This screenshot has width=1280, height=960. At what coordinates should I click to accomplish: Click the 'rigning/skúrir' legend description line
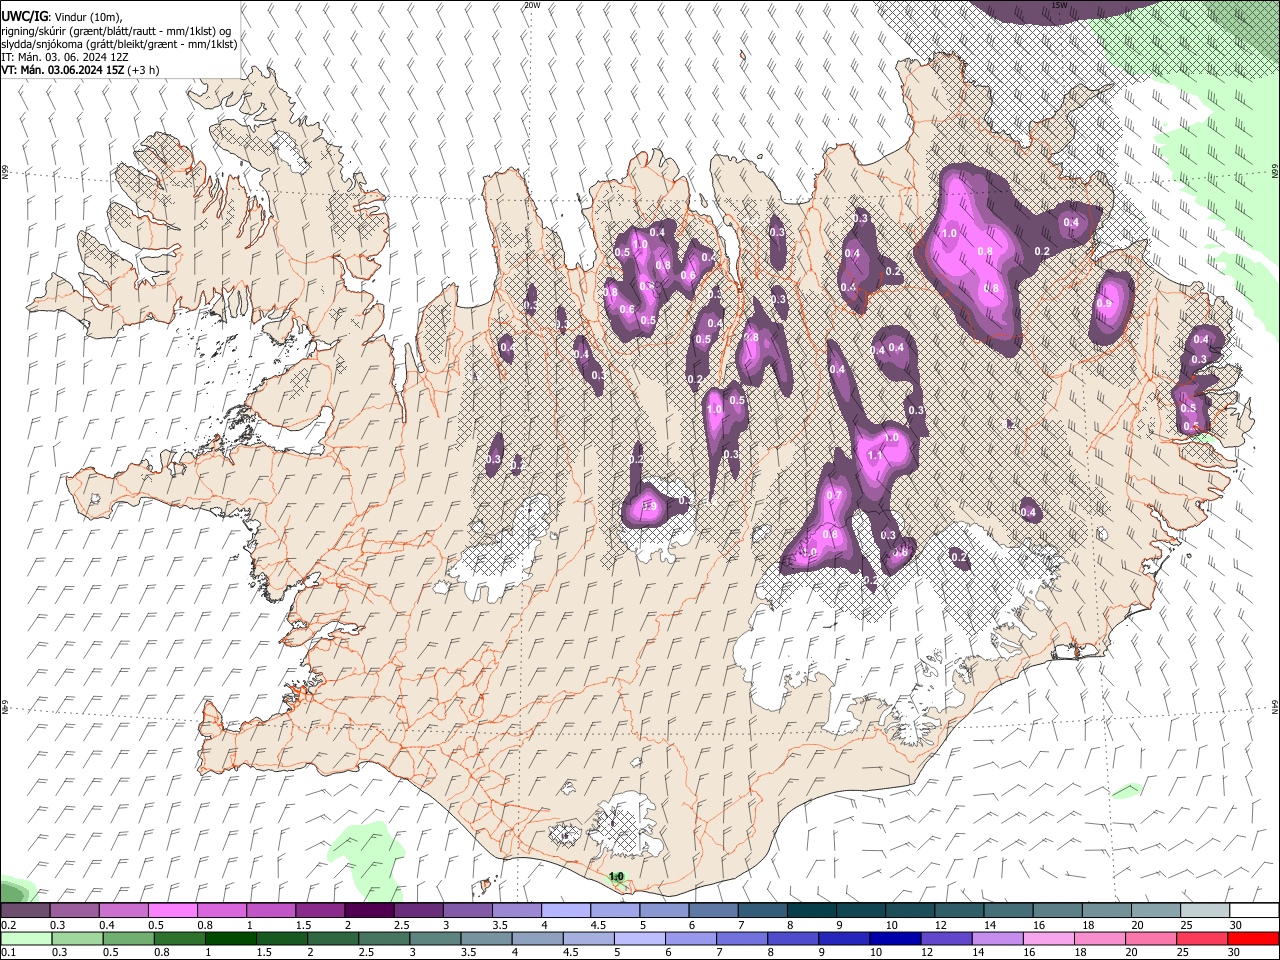pos(116,30)
